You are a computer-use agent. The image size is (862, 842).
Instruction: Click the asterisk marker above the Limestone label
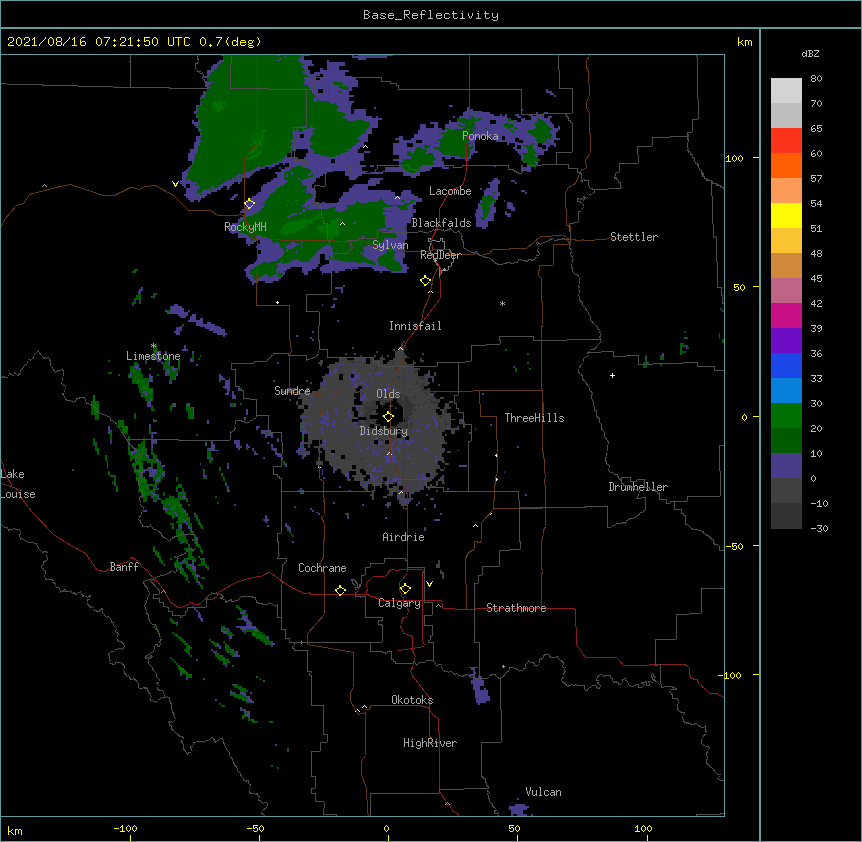pos(153,346)
